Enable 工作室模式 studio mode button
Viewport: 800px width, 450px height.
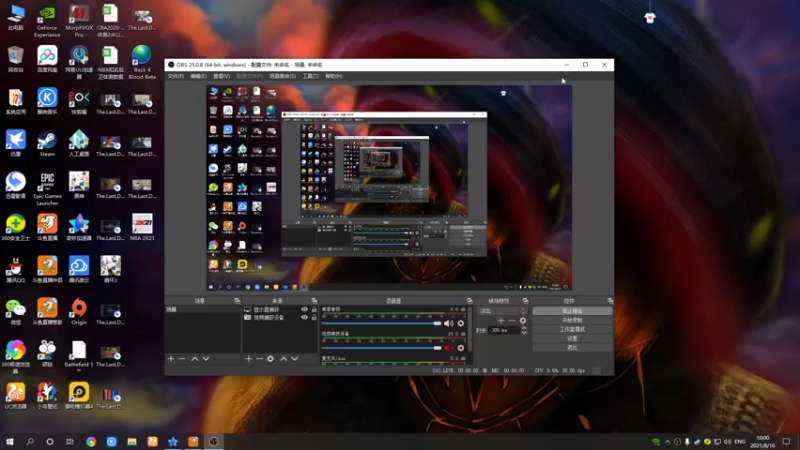(572, 329)
